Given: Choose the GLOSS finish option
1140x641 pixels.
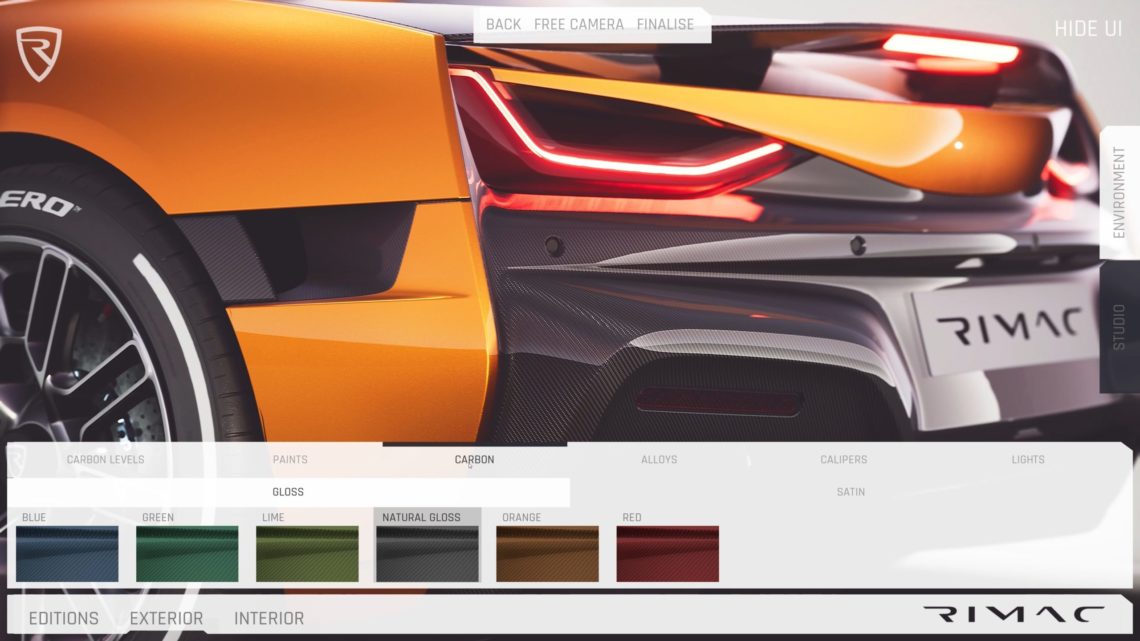Looking at the screenshot, I should click(288, 492).
